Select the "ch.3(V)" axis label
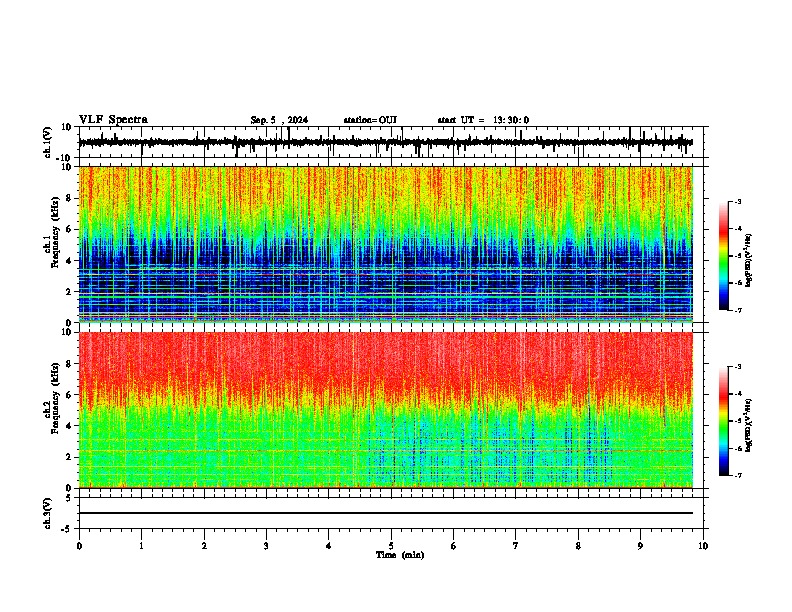 [x=48, y=514]
